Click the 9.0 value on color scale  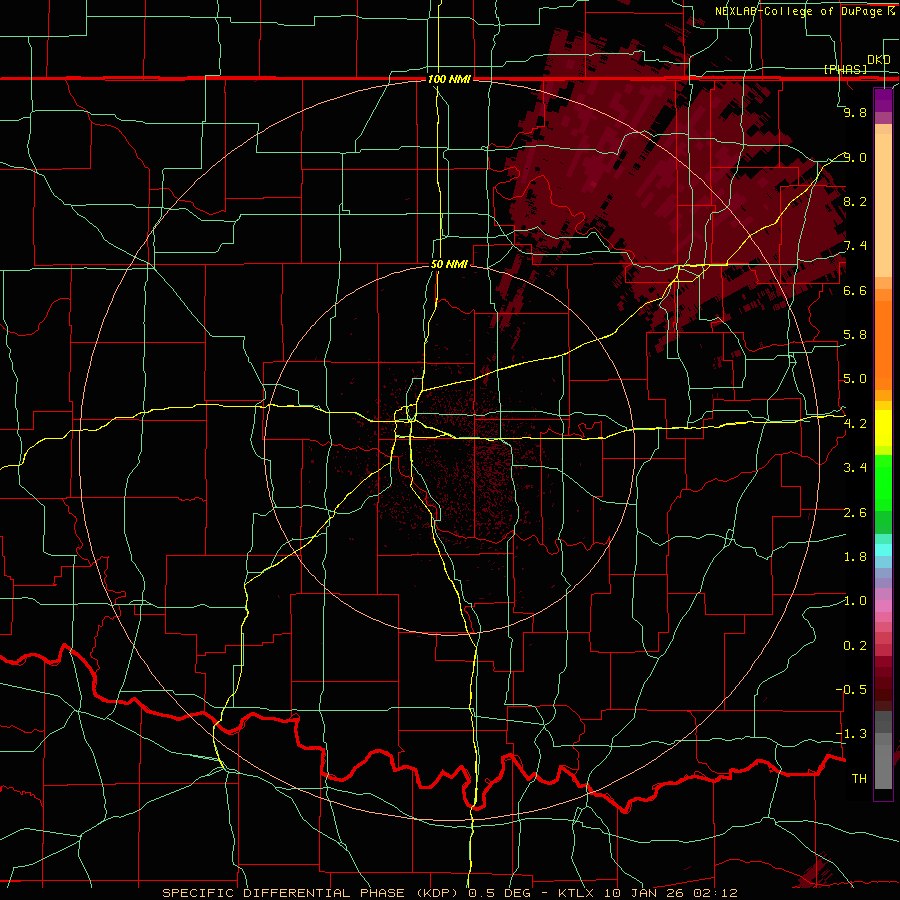pyautogui.click(x=855, y=157)
